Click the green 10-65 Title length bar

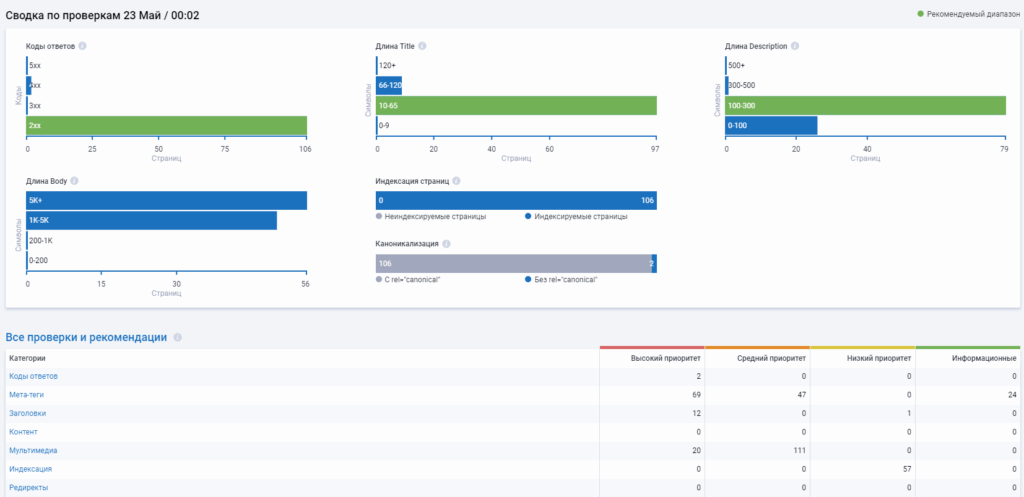516,105
